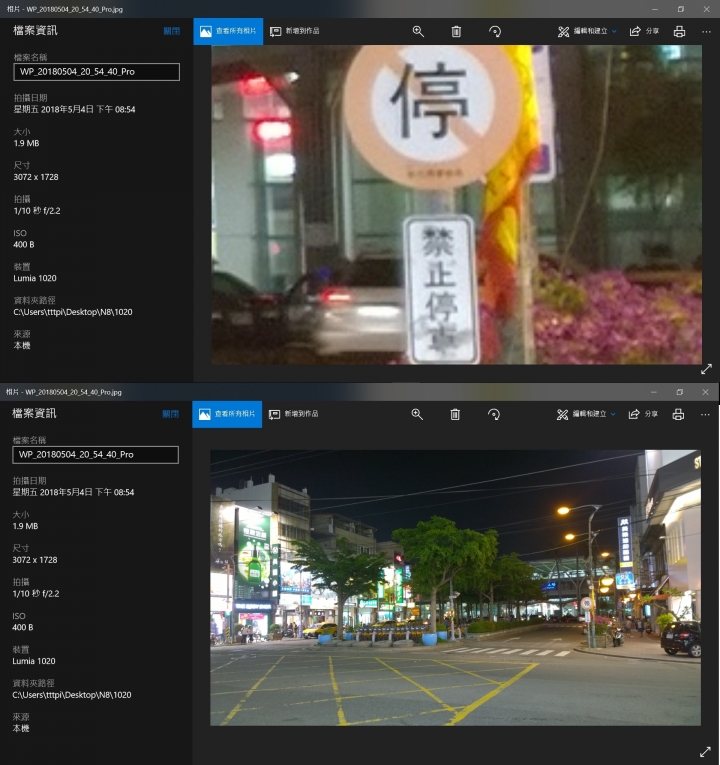Click the capture date text in top window
This screenshot has width=720, height=765.
click(x=75, y=109)
